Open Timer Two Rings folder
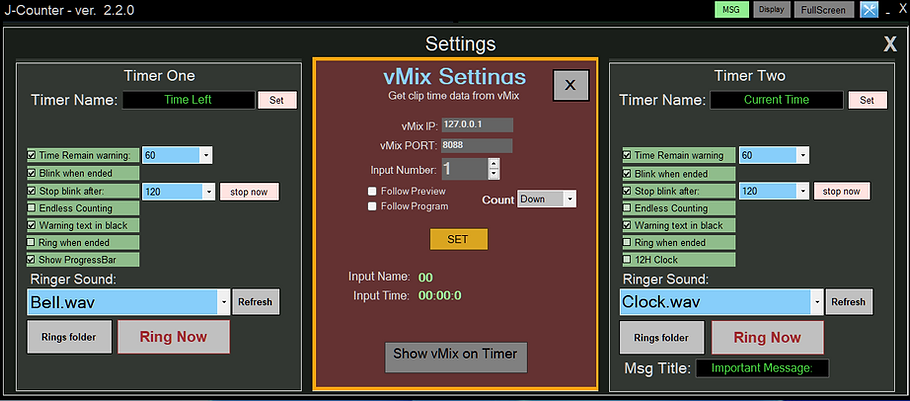The height and width of the screenshot is (401, 910). [x=662, y=338]
